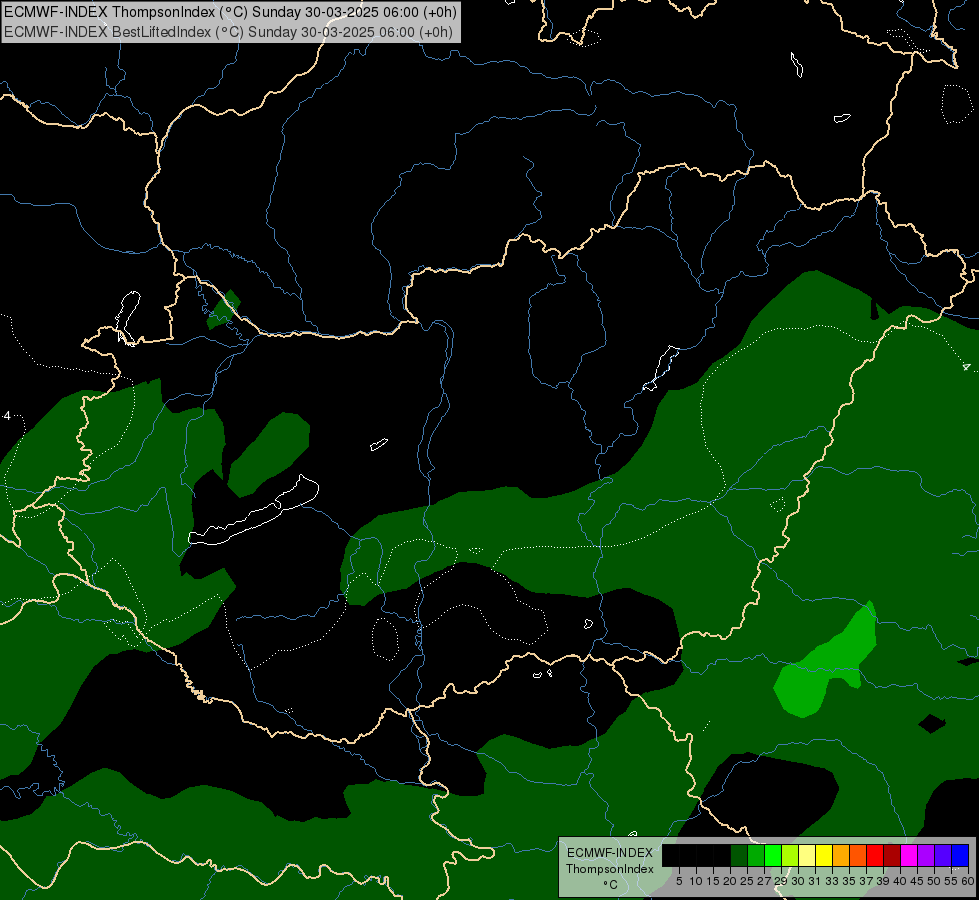Viewport: 979px width, 900px height.
Task: Click the legend value 33
Action: 832,881
